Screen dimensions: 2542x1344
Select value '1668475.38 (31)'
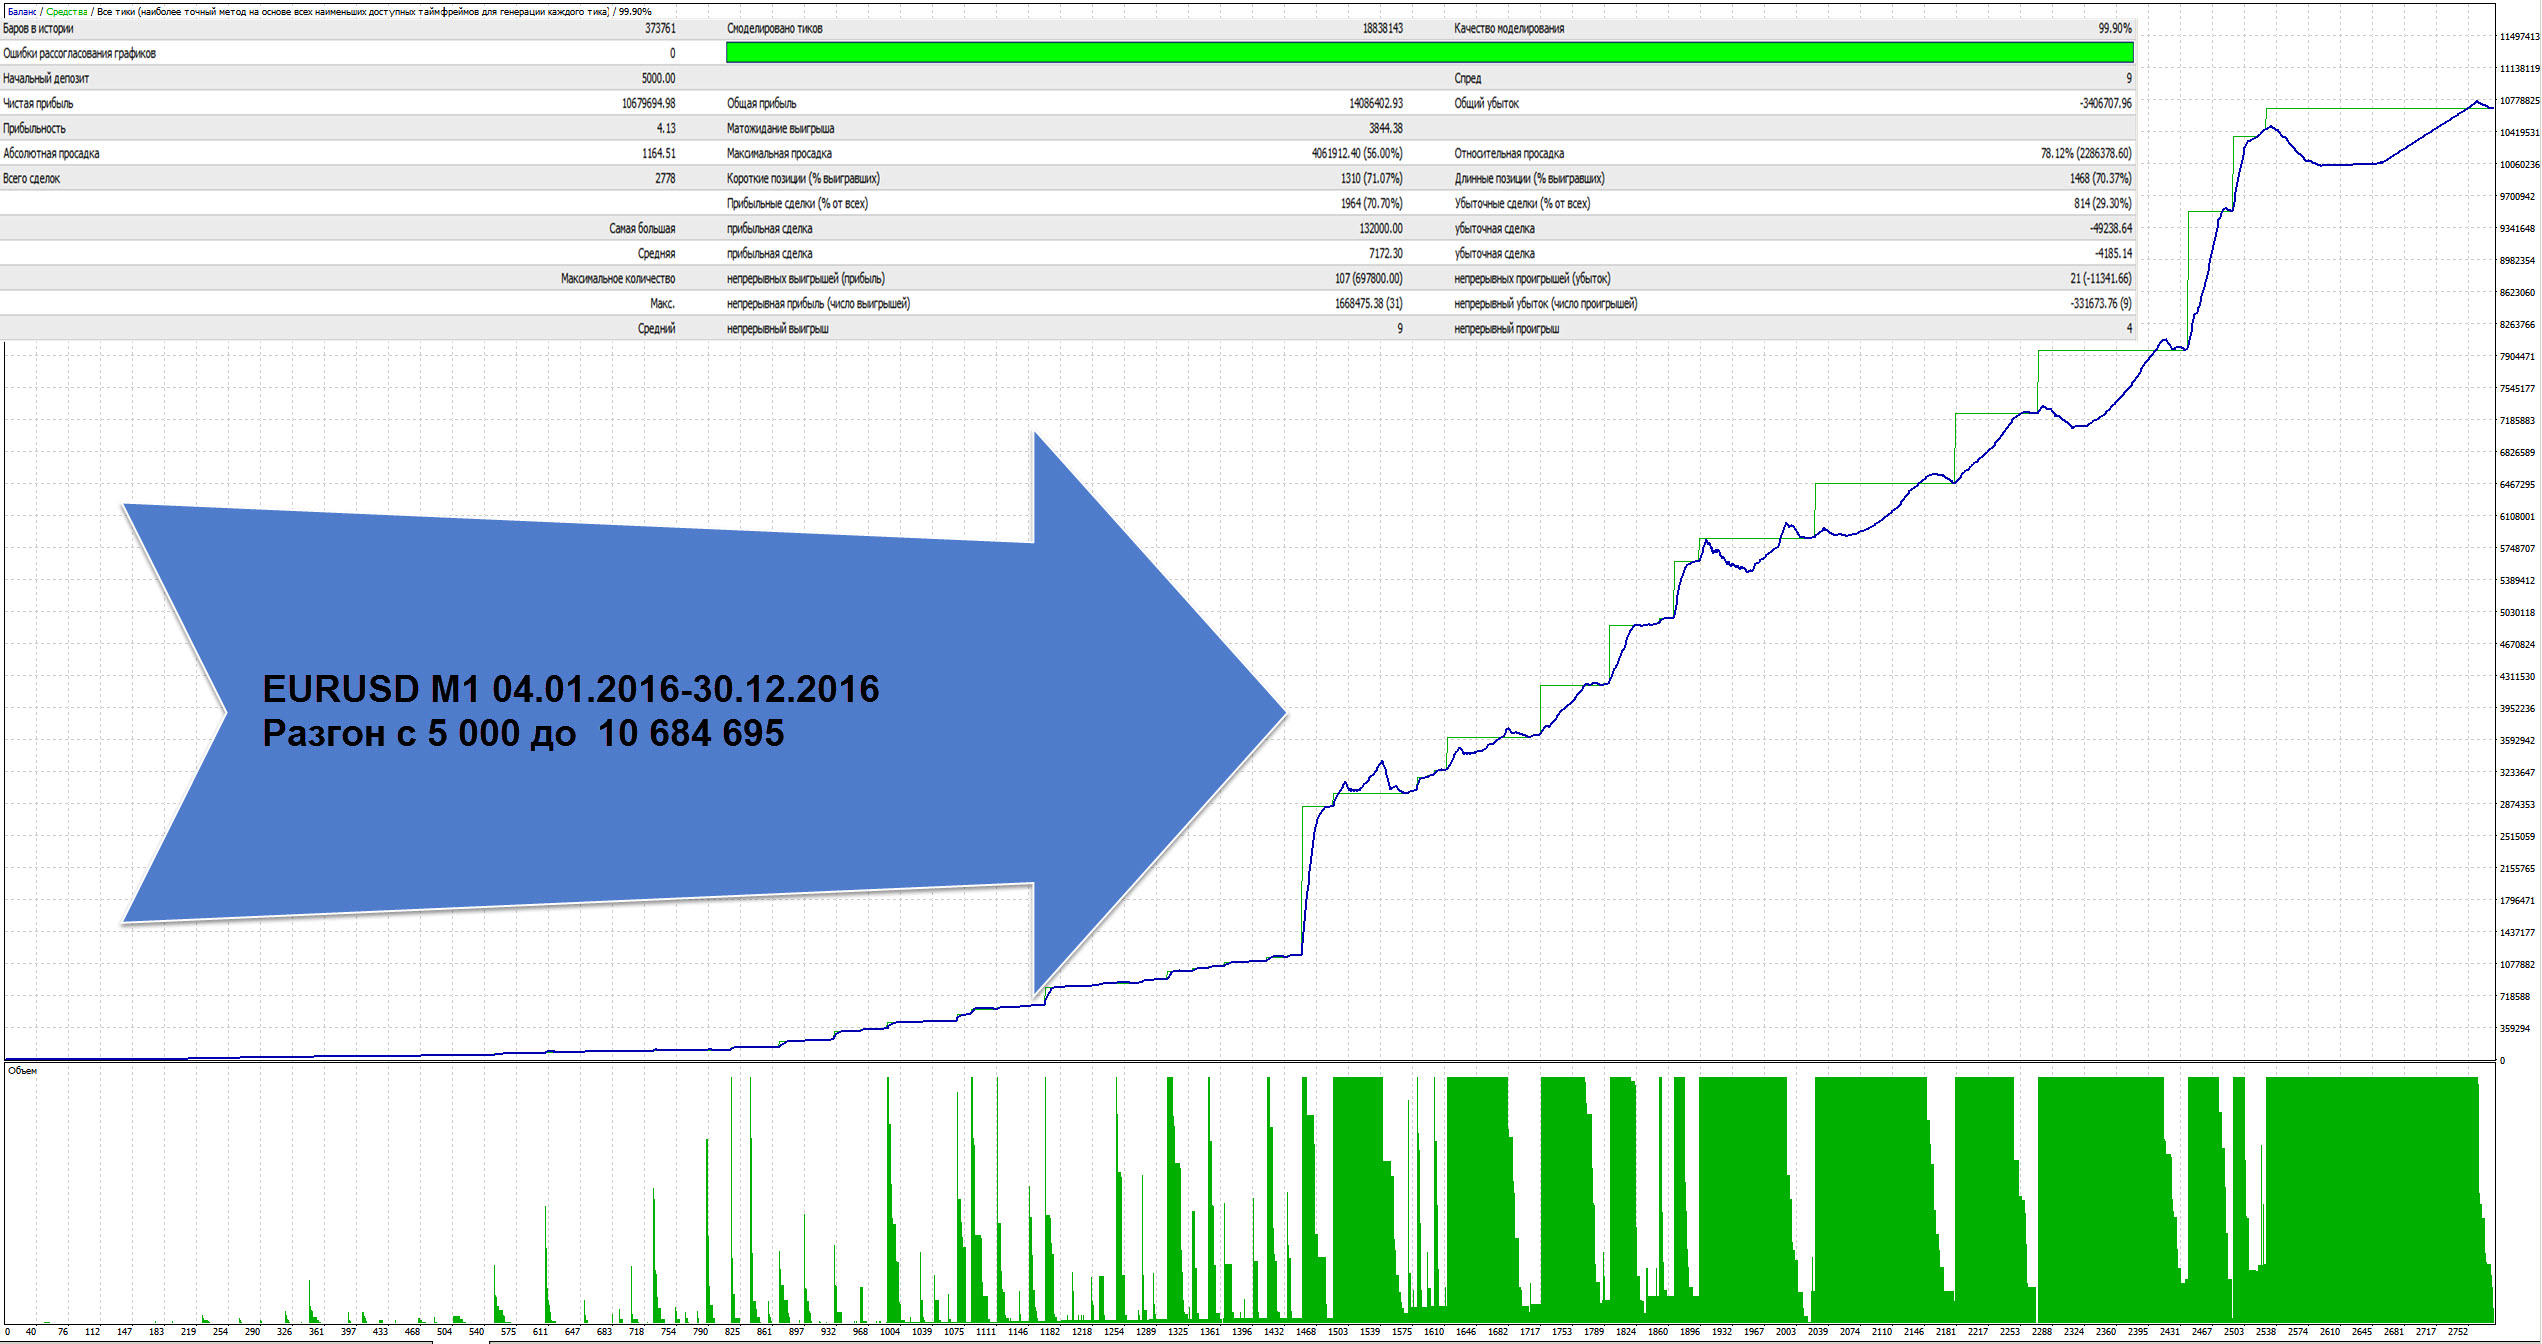1368,304
